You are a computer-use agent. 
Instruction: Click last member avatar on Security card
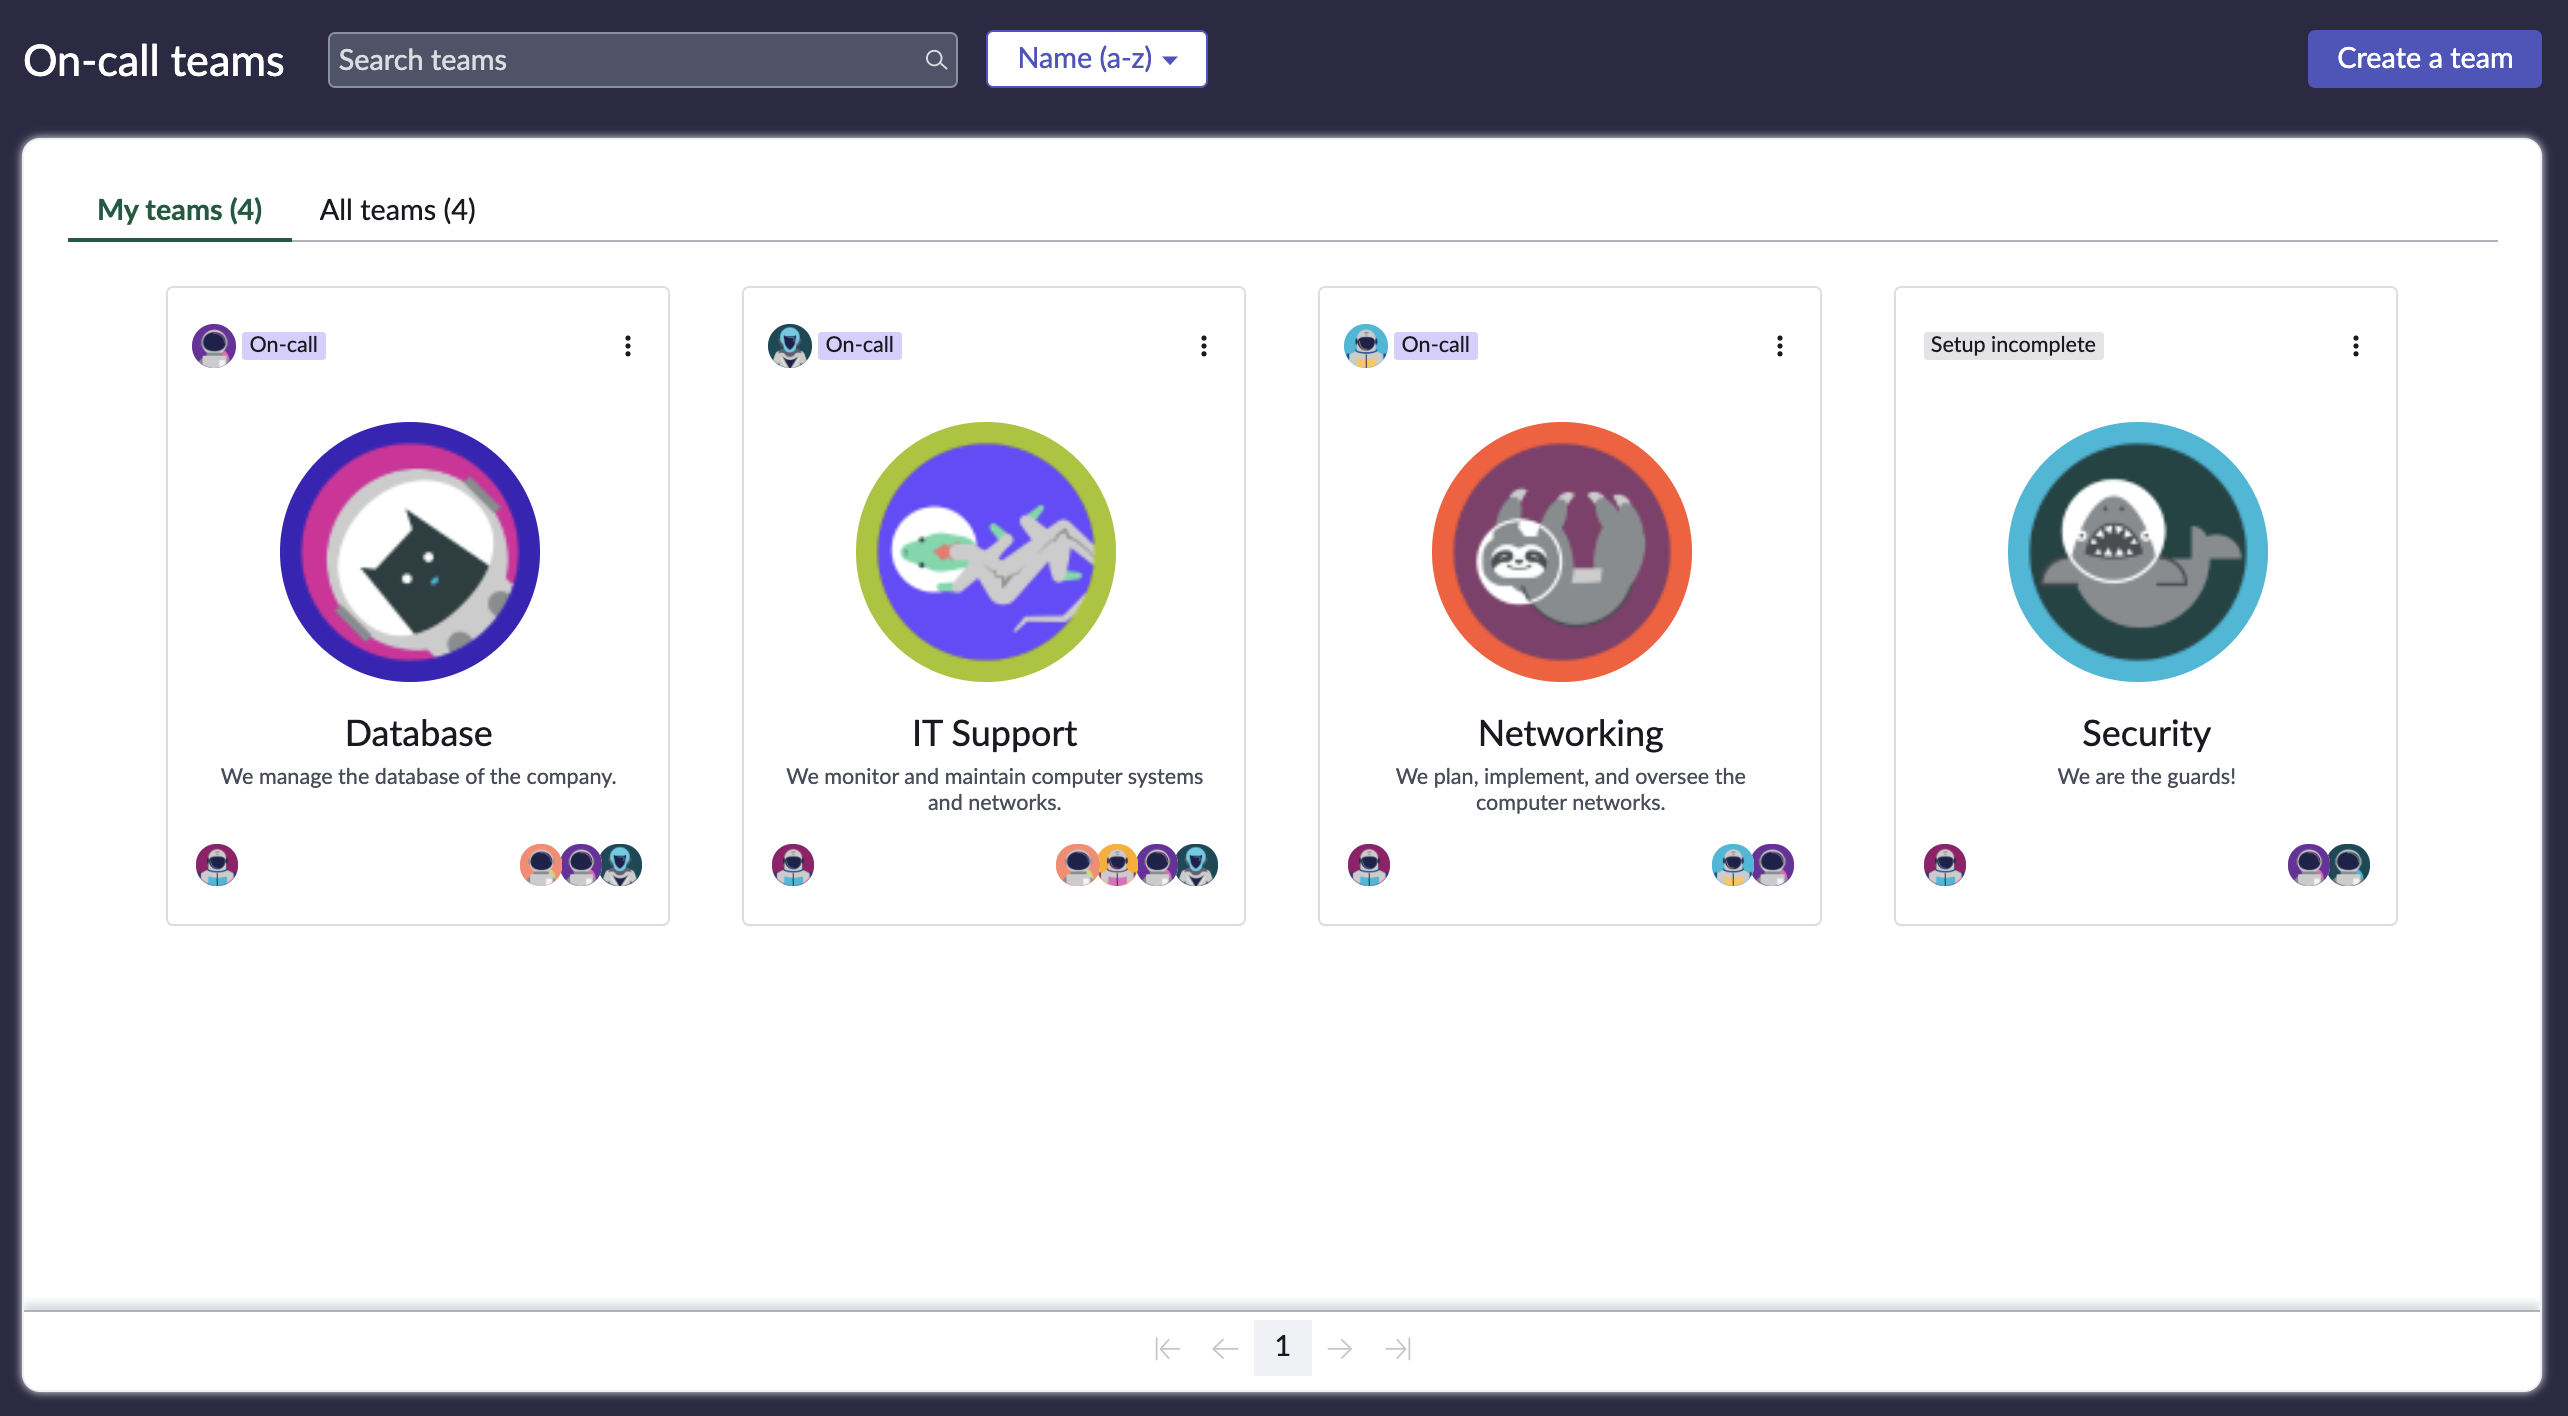click(x=2349, y=865)
